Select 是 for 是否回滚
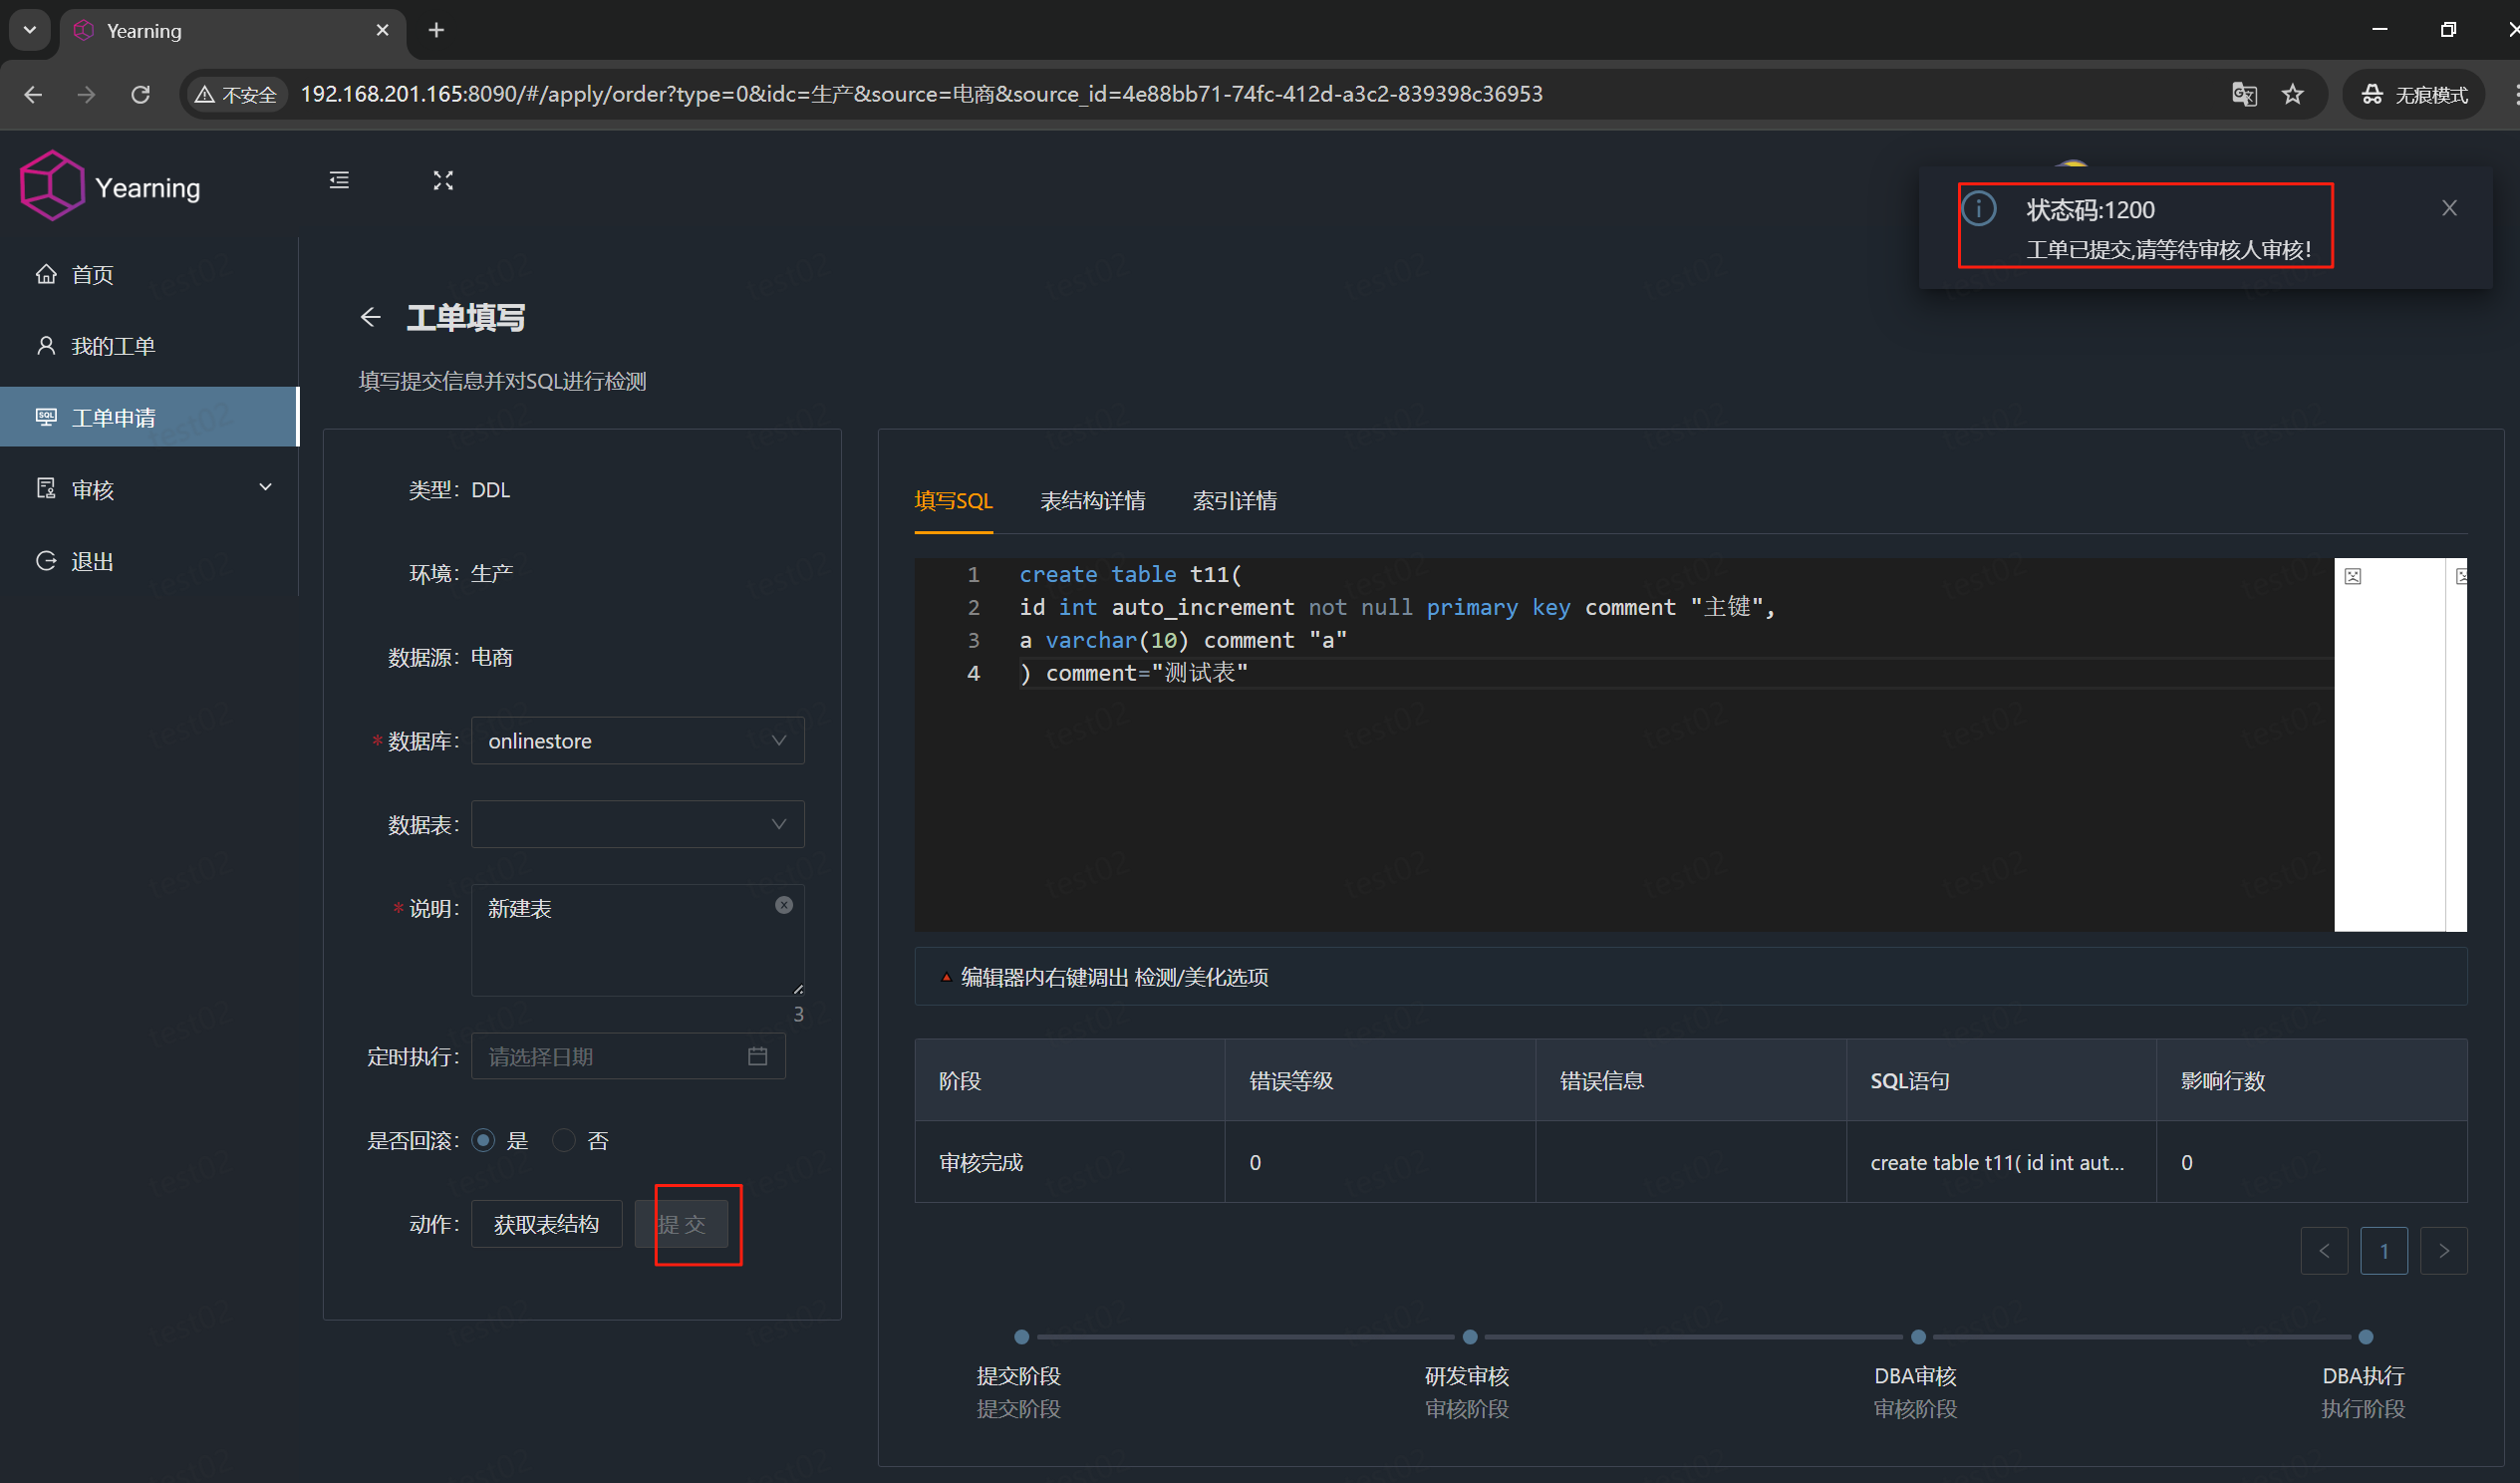 [483, 1140]
